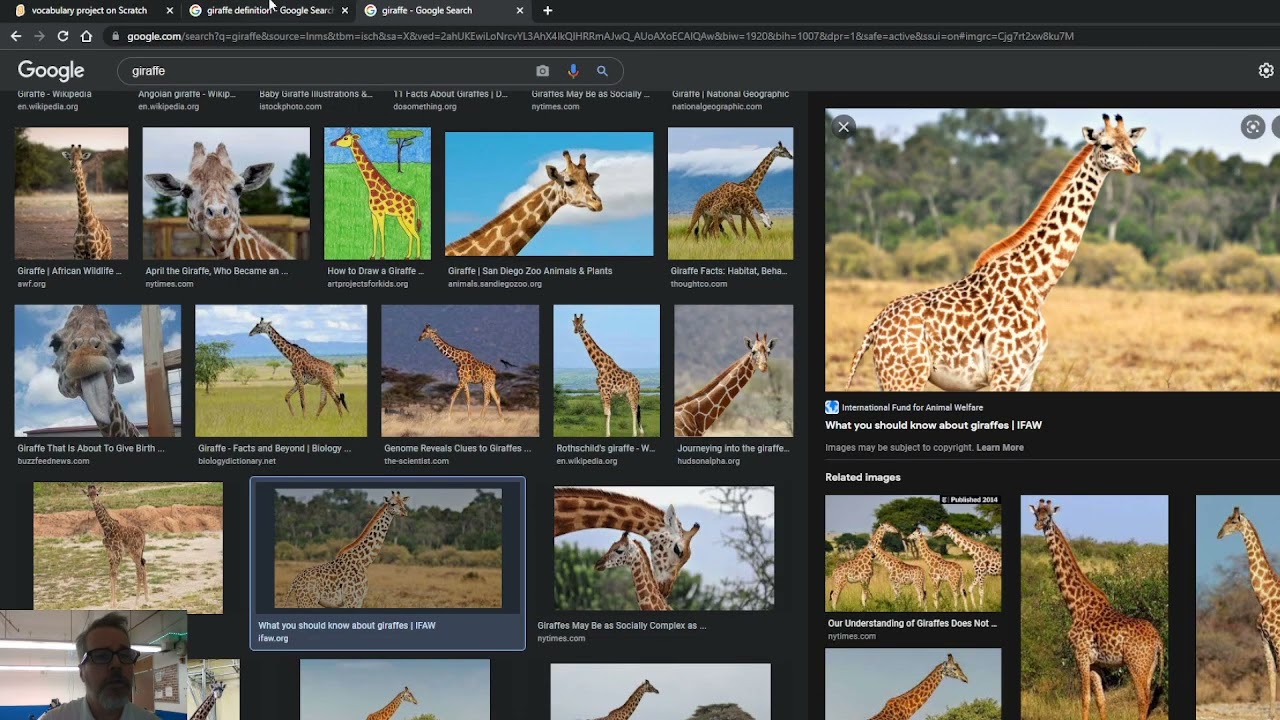Click the browser address bar URL
1280x720 pixels.
[x=600, y=36]
